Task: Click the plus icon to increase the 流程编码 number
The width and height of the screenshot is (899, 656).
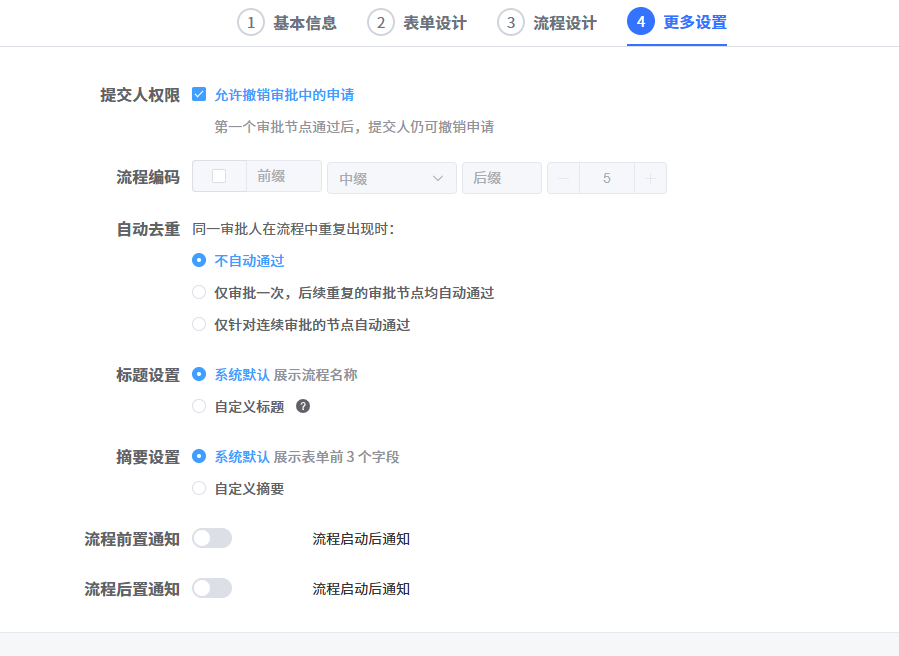Action: [x=648, y=177]
